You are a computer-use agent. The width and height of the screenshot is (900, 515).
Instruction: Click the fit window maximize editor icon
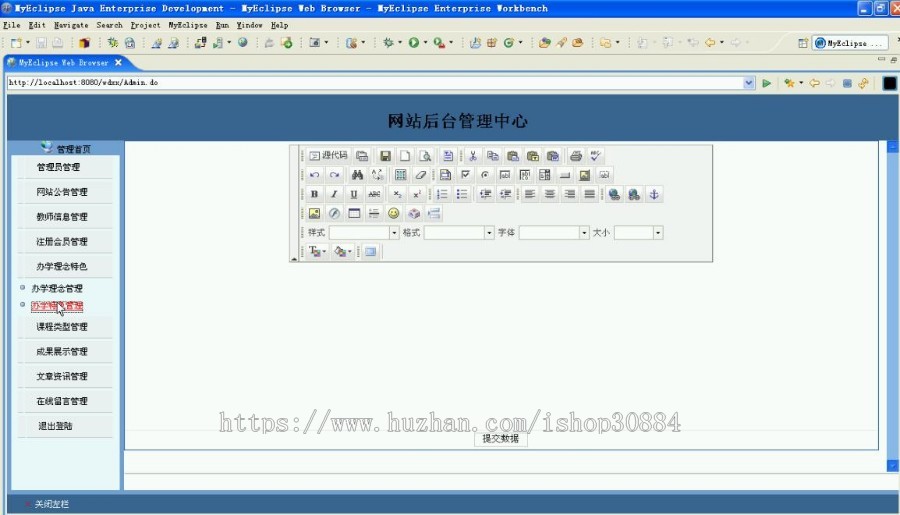click(371, 251)
